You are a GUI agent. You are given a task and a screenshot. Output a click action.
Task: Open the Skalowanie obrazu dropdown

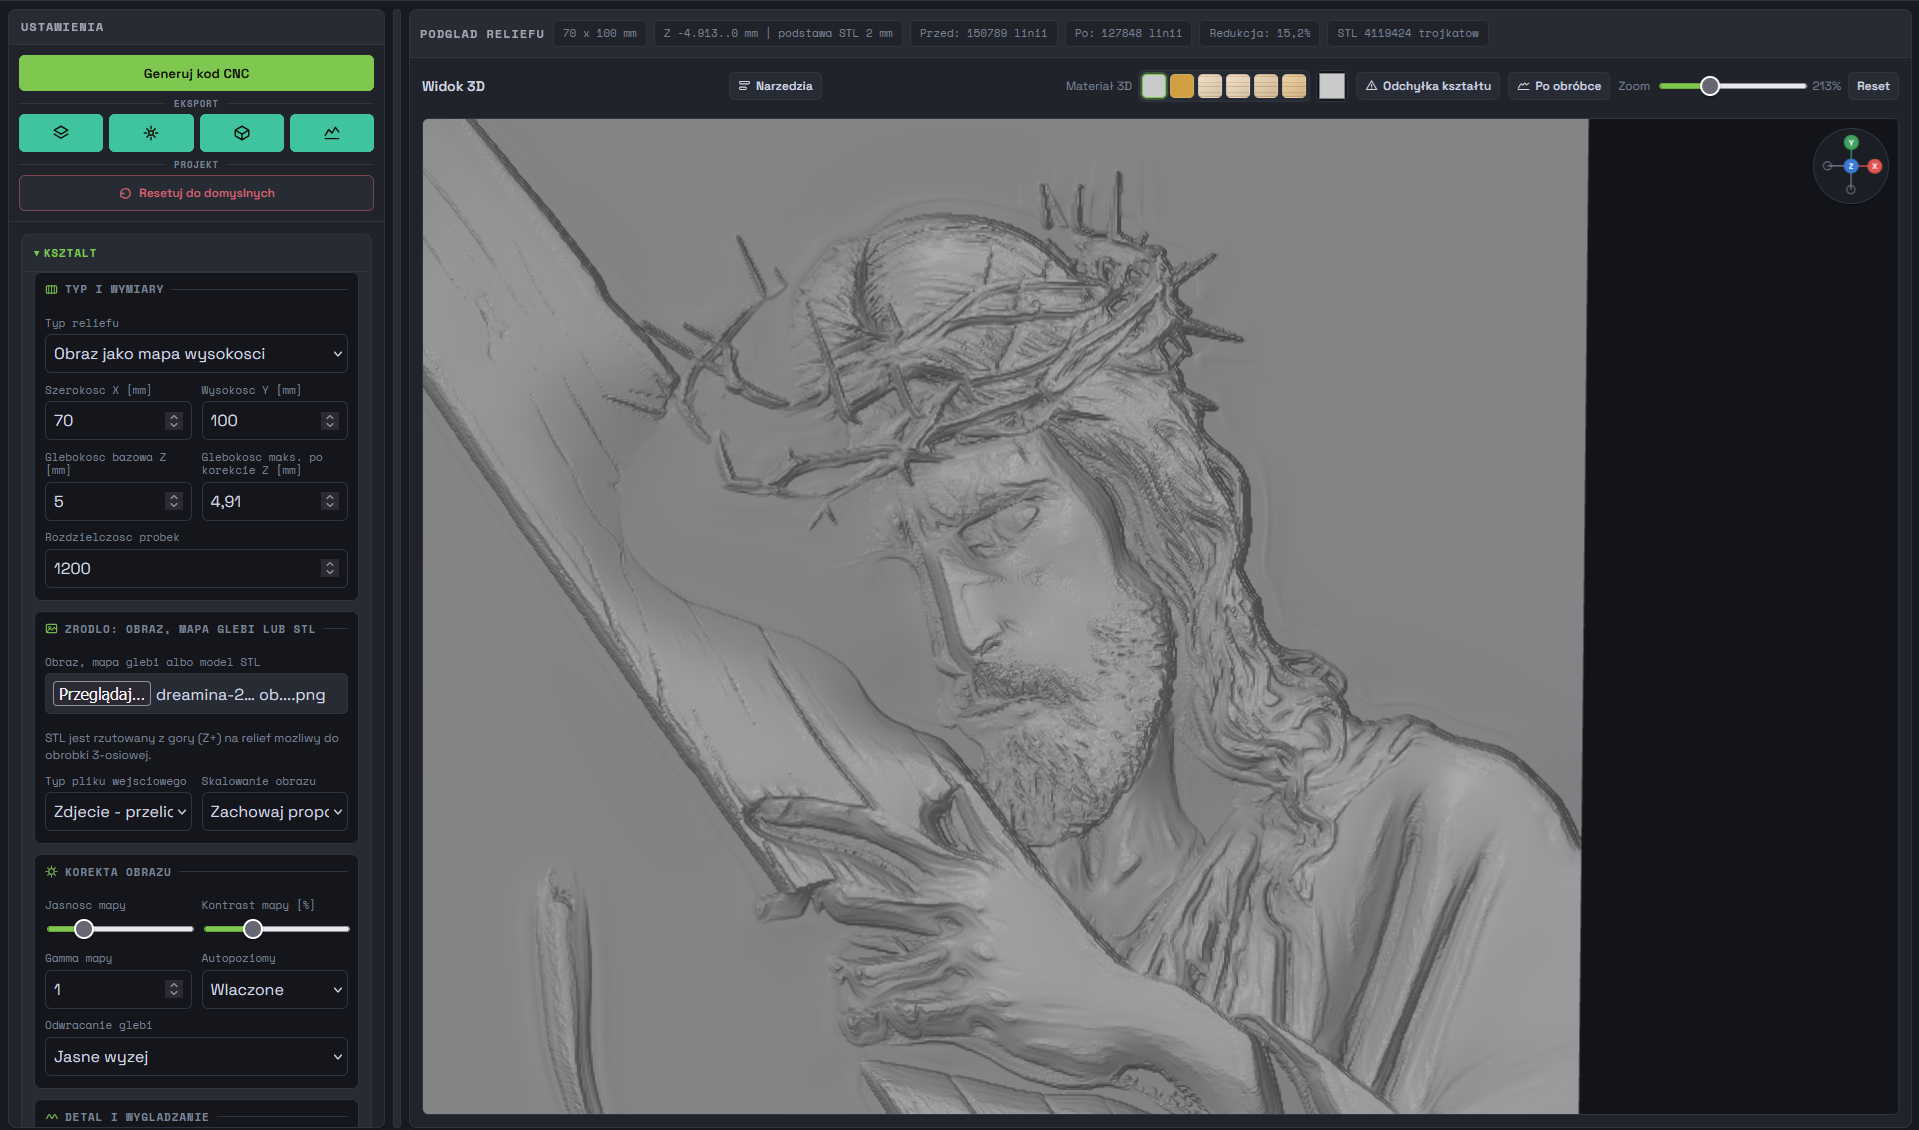274,812
